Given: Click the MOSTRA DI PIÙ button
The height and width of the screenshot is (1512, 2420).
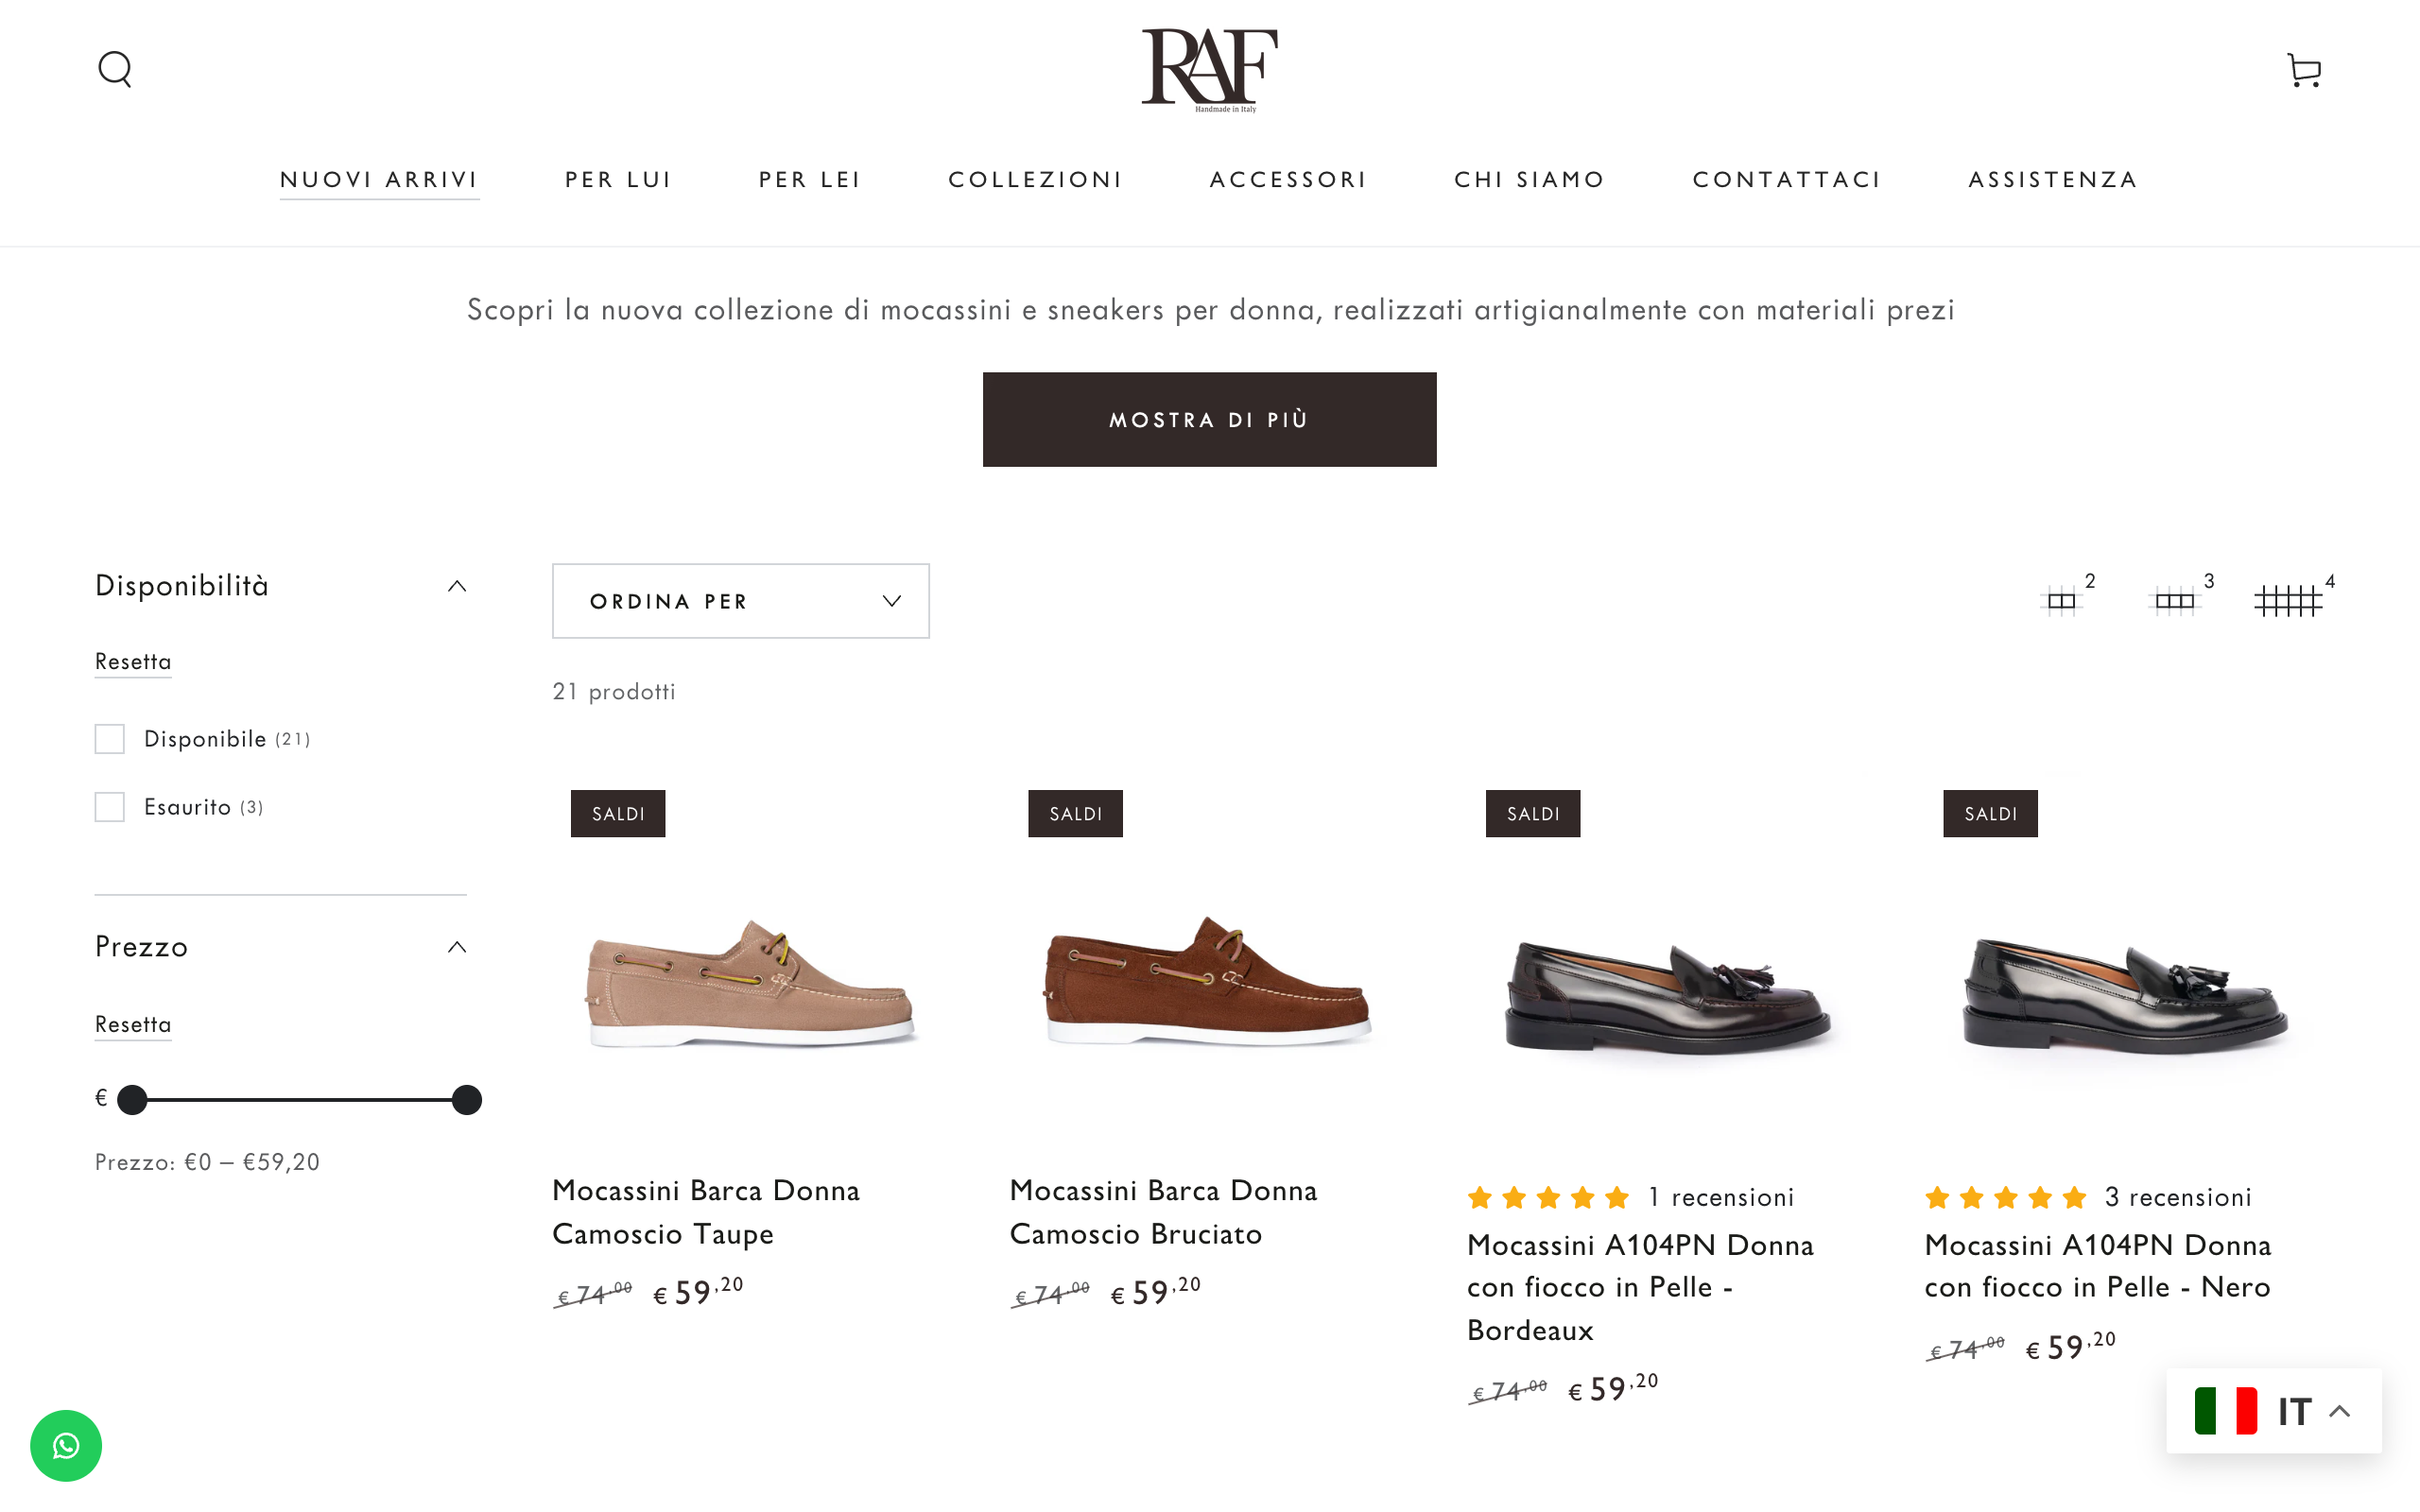Looking at the screenshot, I should tap(1209, 419).
